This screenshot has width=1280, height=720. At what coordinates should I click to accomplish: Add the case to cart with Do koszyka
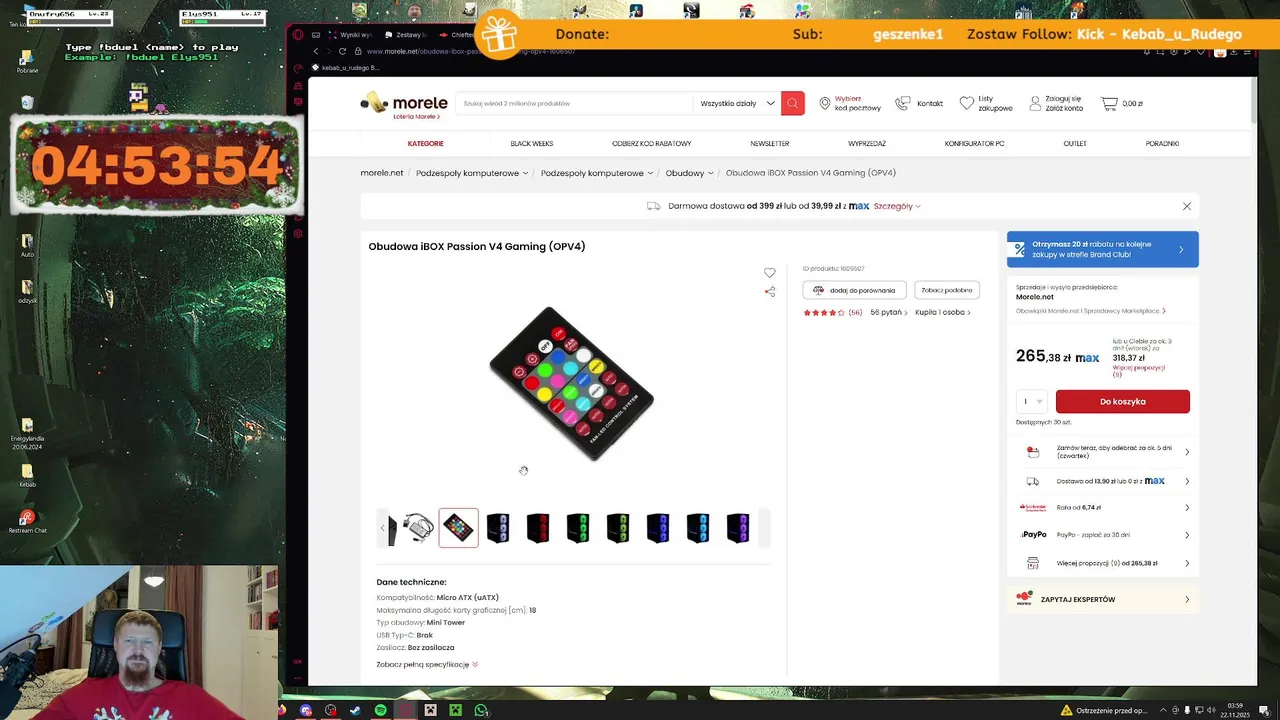[x=1123, y=401]
